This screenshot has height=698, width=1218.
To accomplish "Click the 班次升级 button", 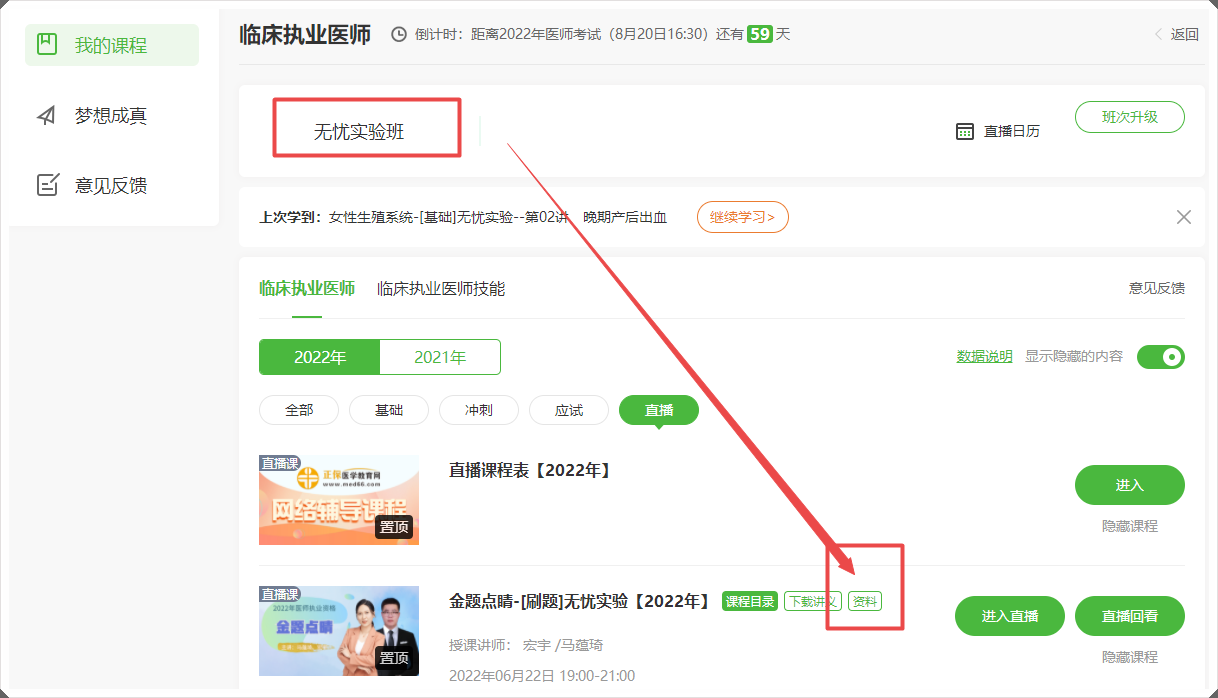I will click(x=1129, y=117).
